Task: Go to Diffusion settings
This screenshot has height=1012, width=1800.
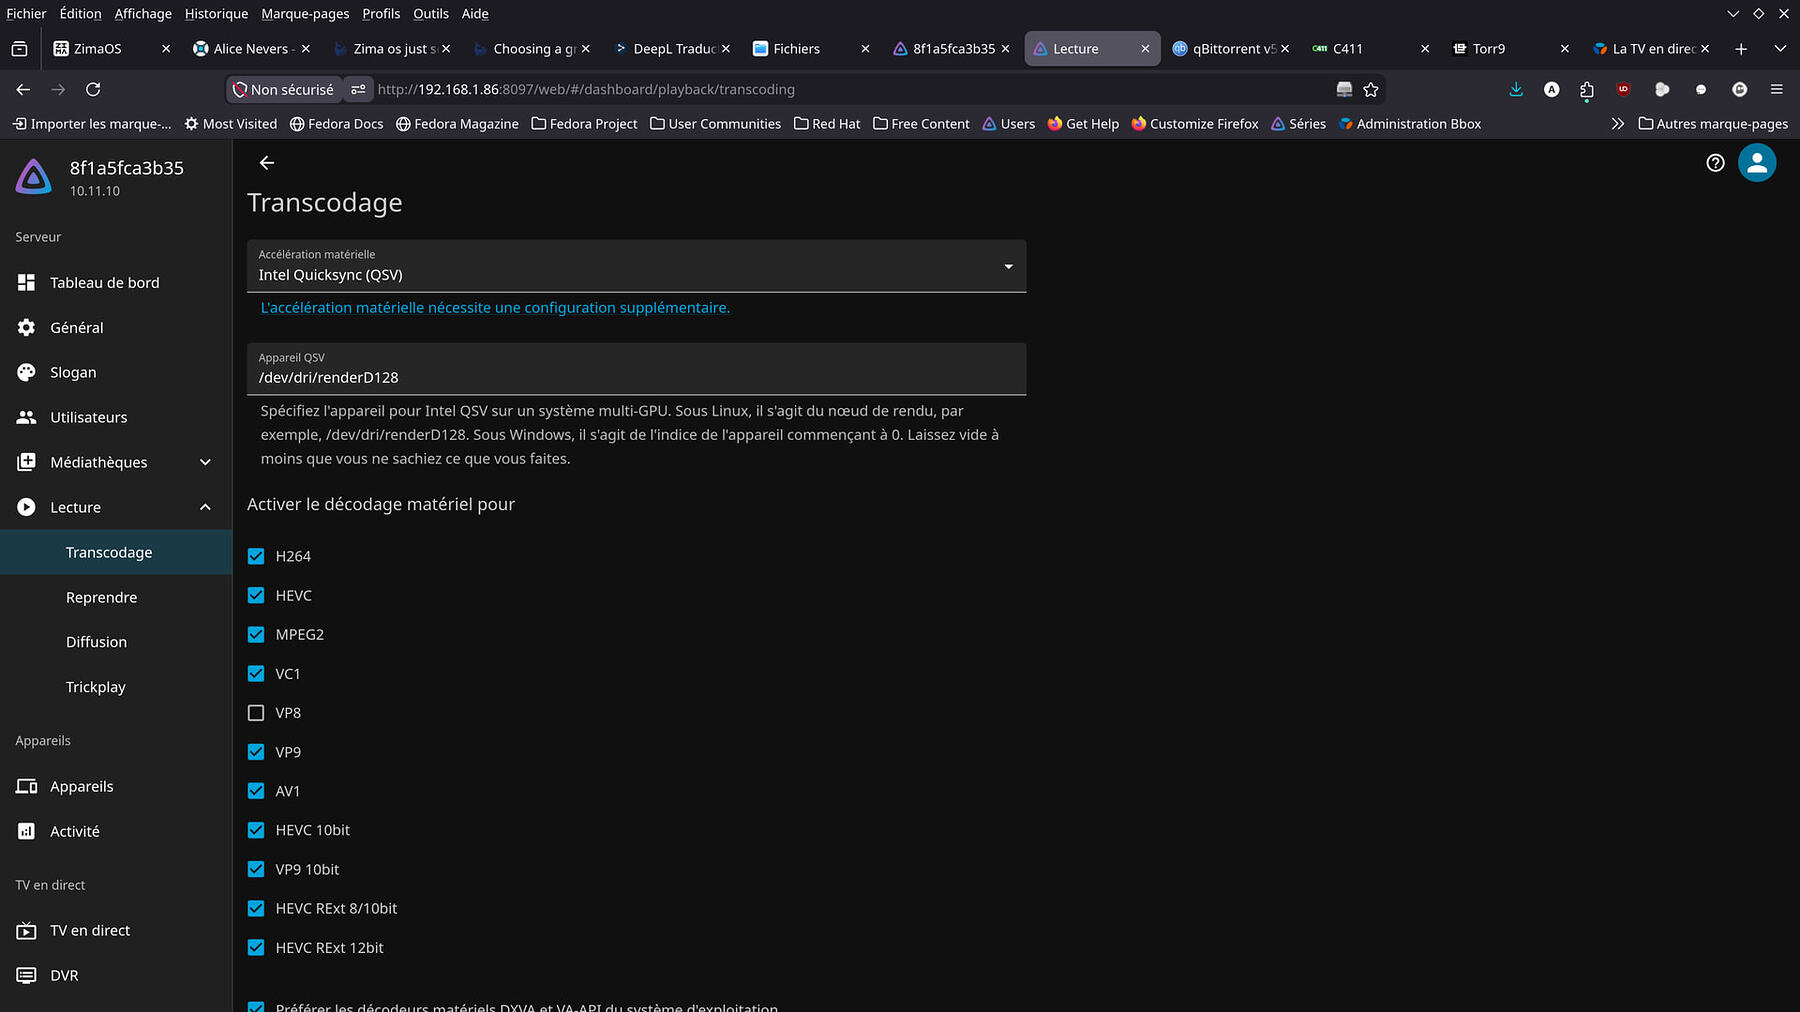Action: click(96, 643)
